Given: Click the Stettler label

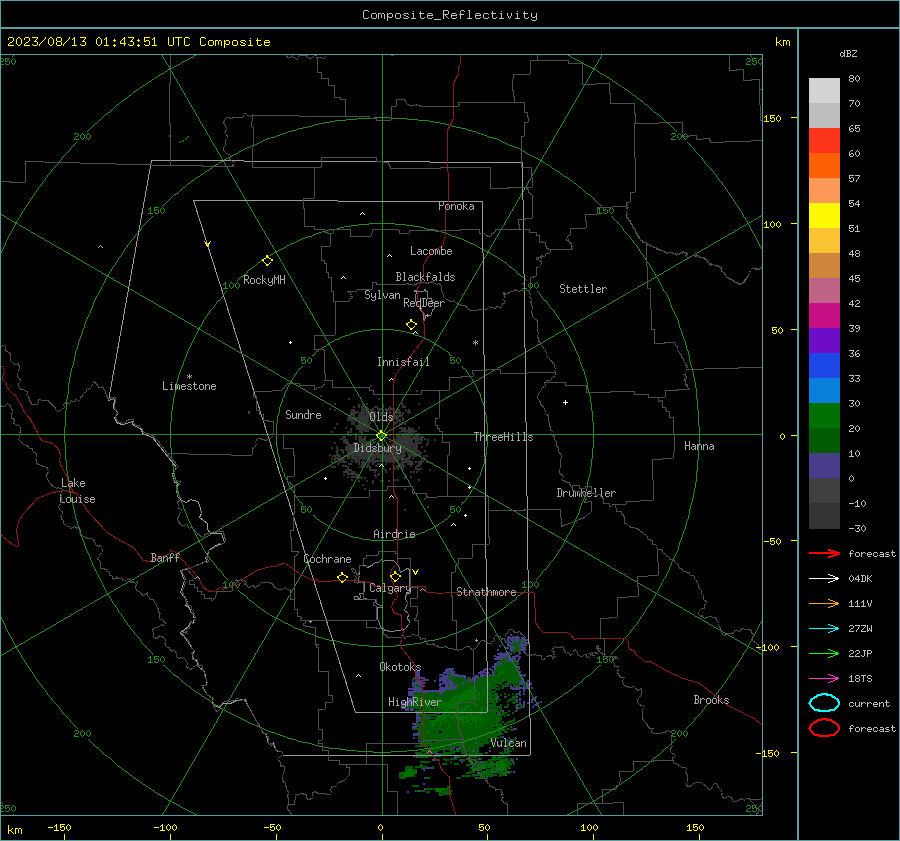Looking at the screenshot, I should point(583,289).
